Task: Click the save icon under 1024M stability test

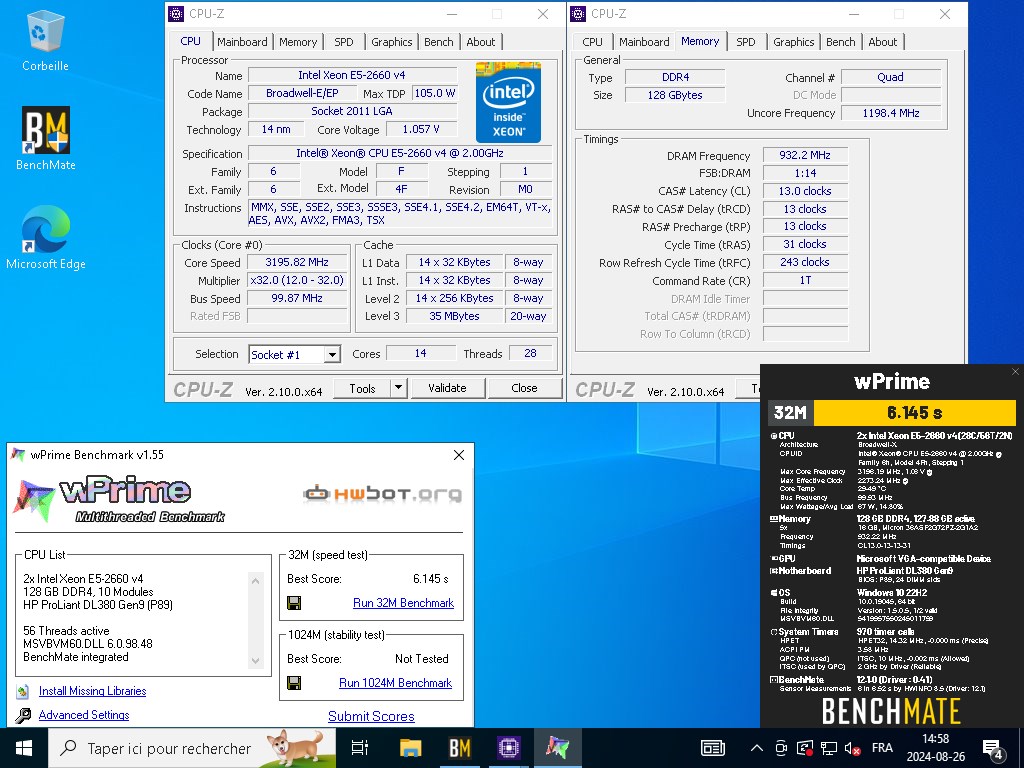Action: [x=294, y=683]
